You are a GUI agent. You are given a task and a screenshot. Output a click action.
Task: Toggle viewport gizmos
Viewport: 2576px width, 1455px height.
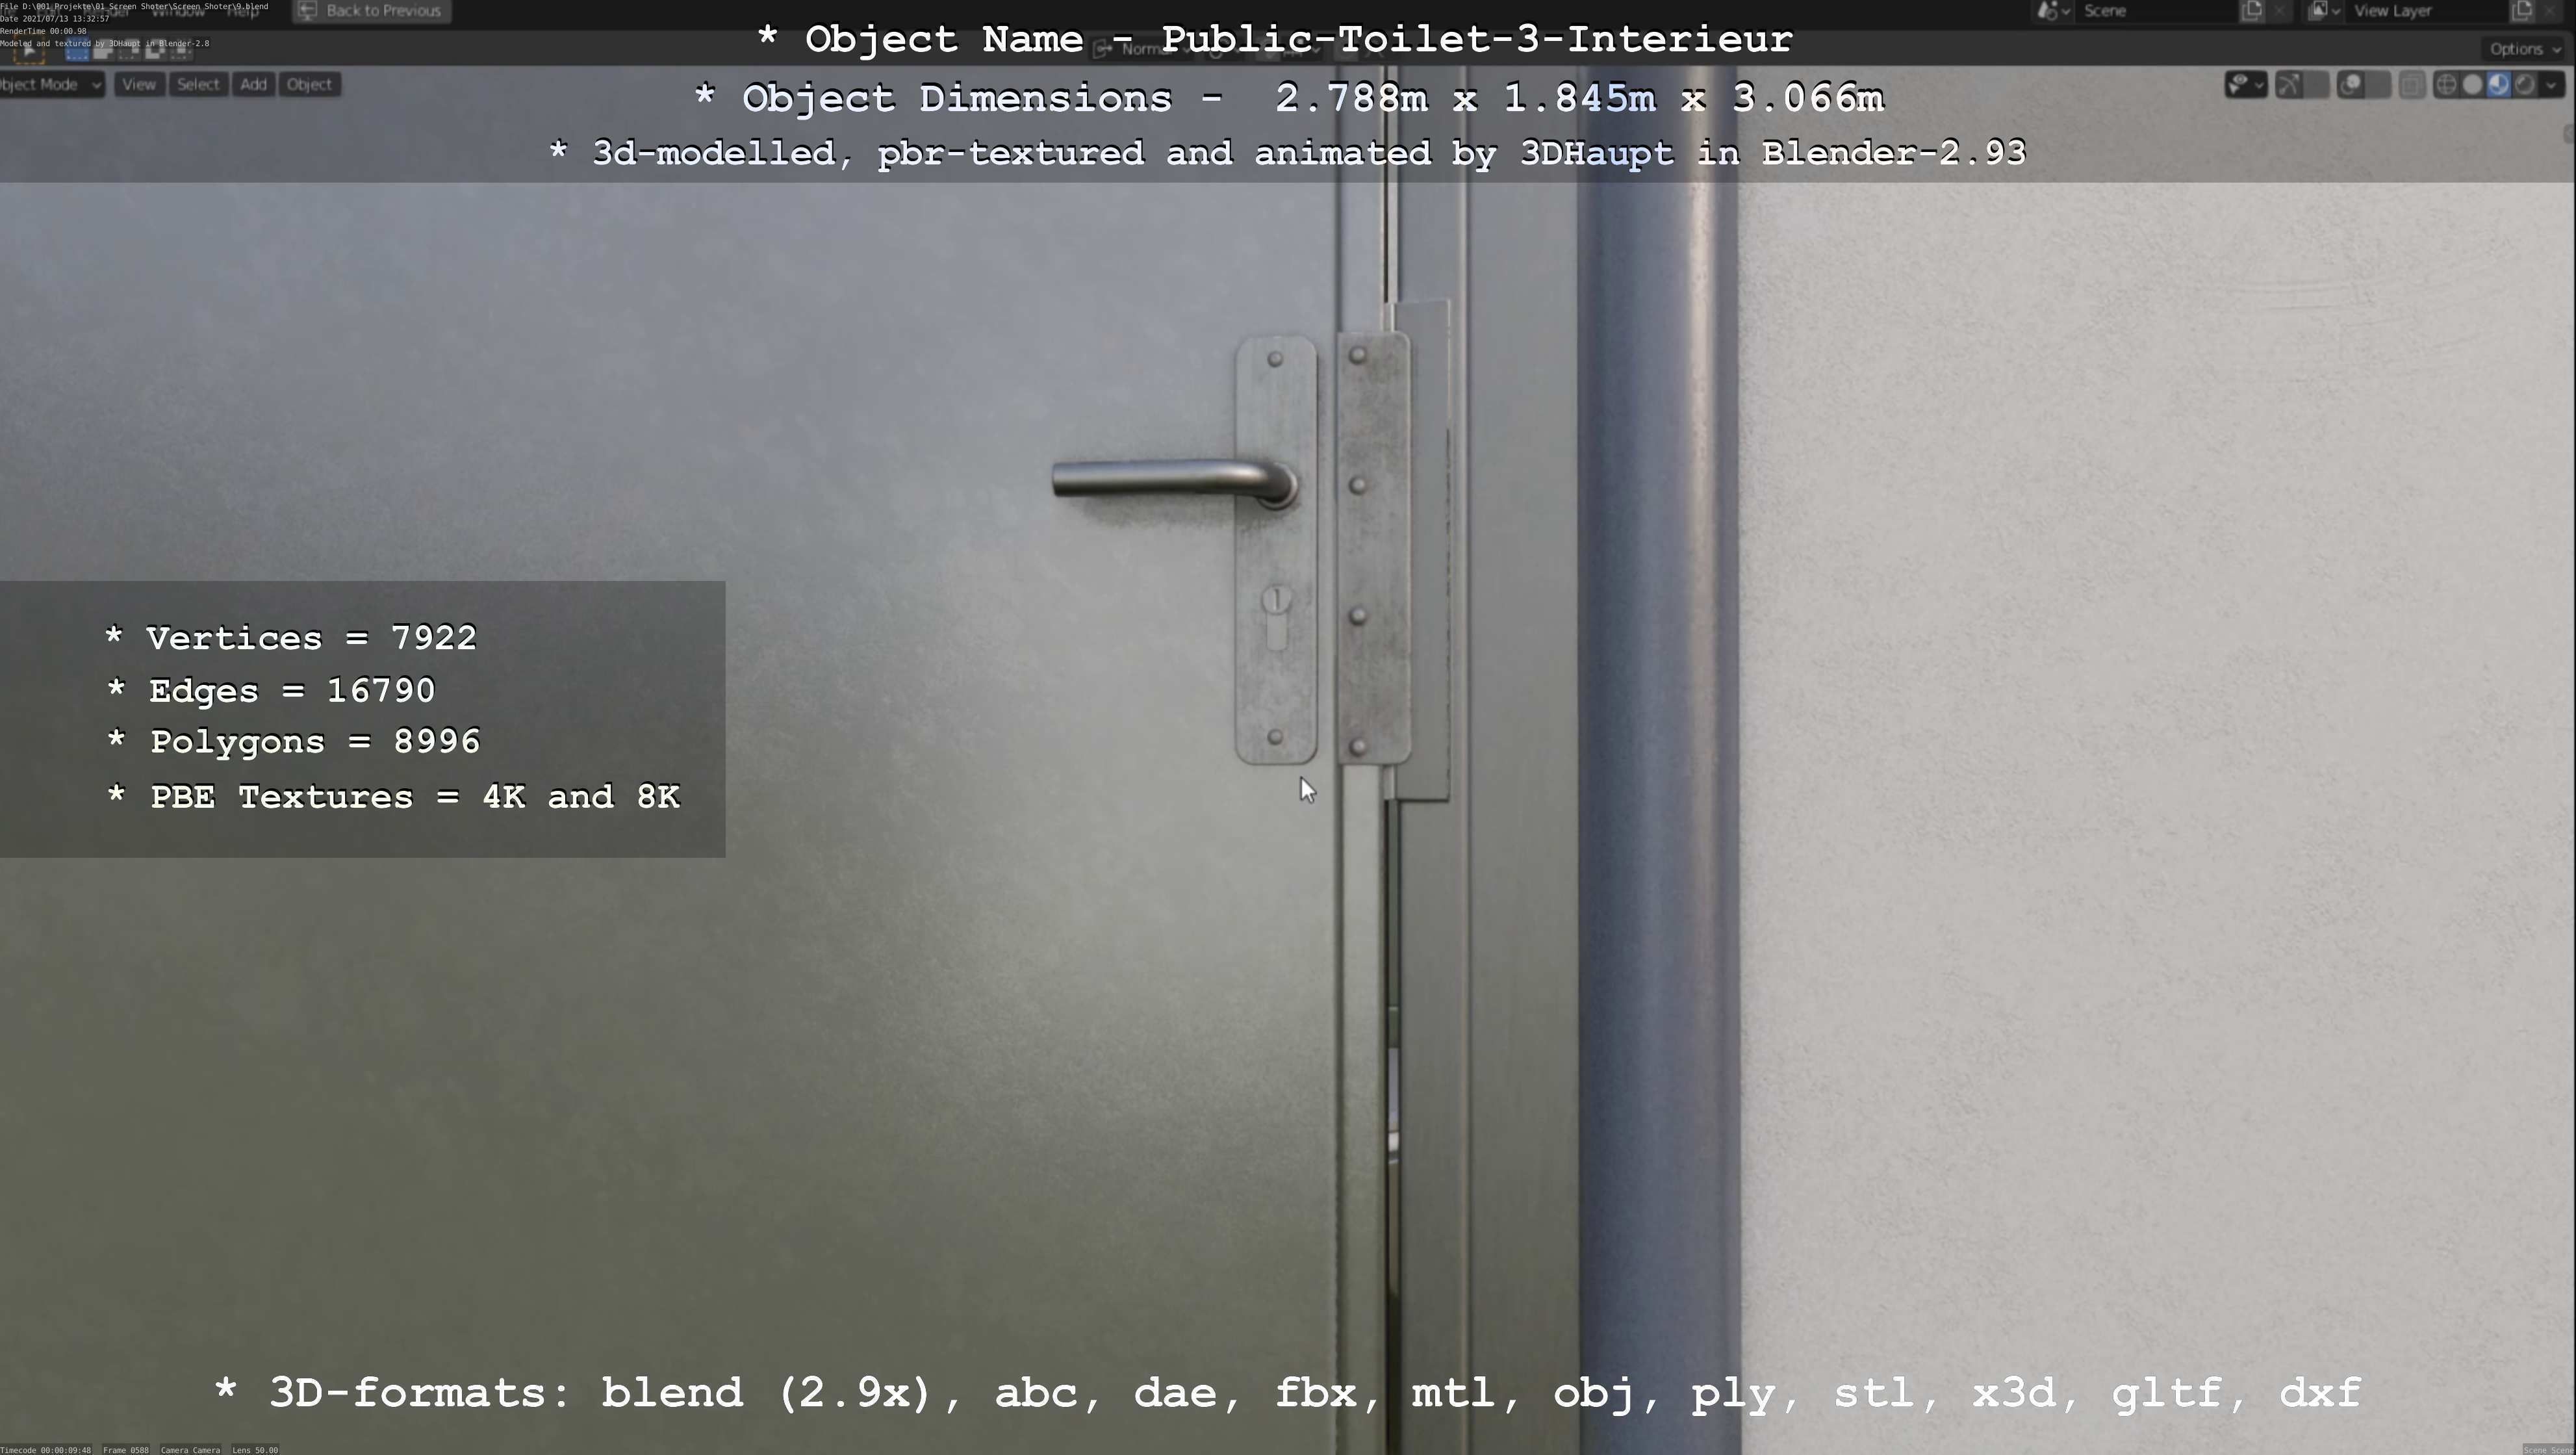tap(2290, 84)
